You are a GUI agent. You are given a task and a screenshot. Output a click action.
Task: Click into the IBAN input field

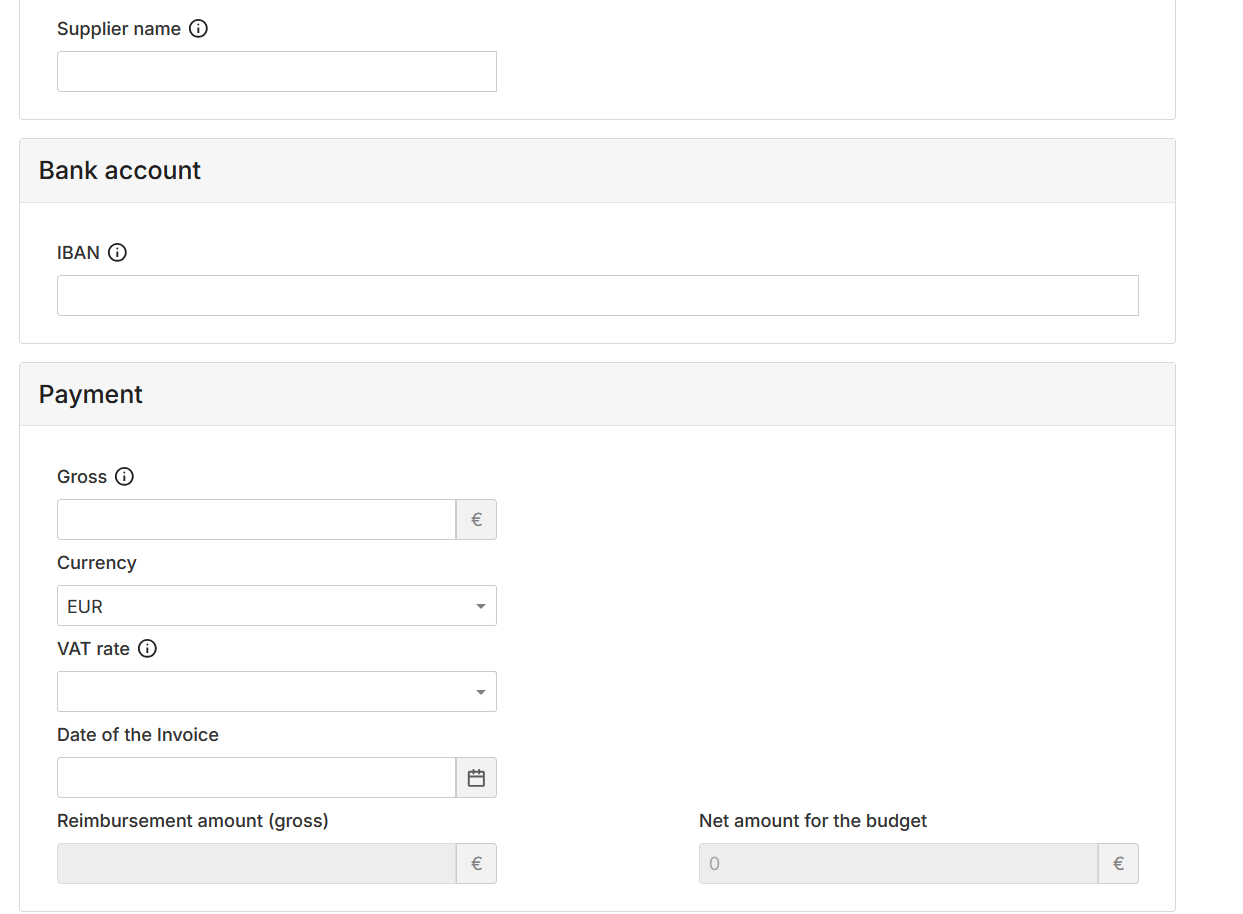coord(598,296)
